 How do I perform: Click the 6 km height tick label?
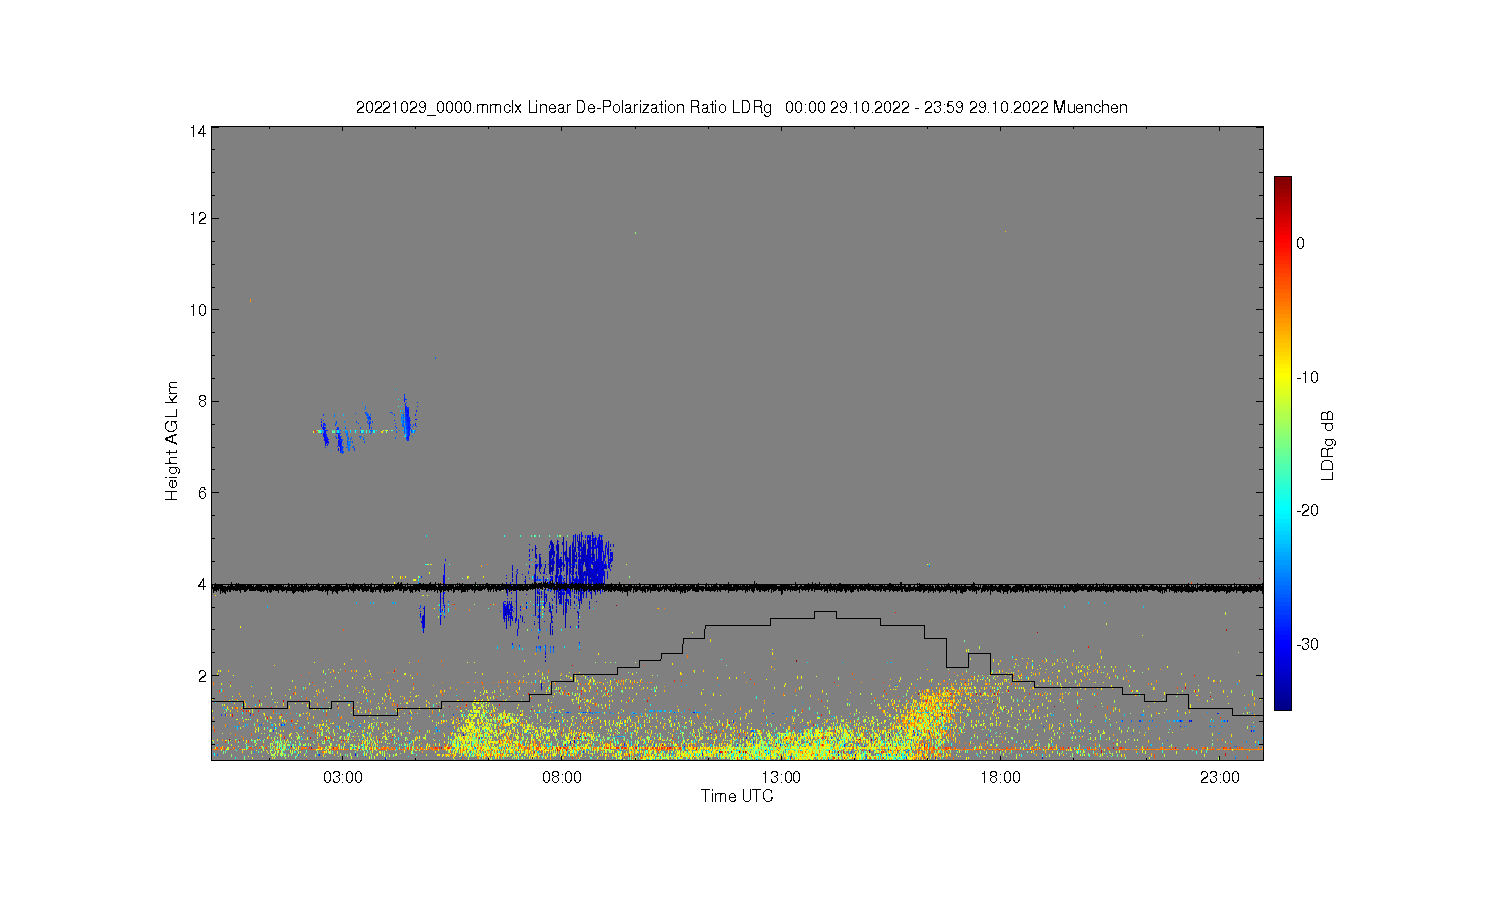tap(202, 493)
